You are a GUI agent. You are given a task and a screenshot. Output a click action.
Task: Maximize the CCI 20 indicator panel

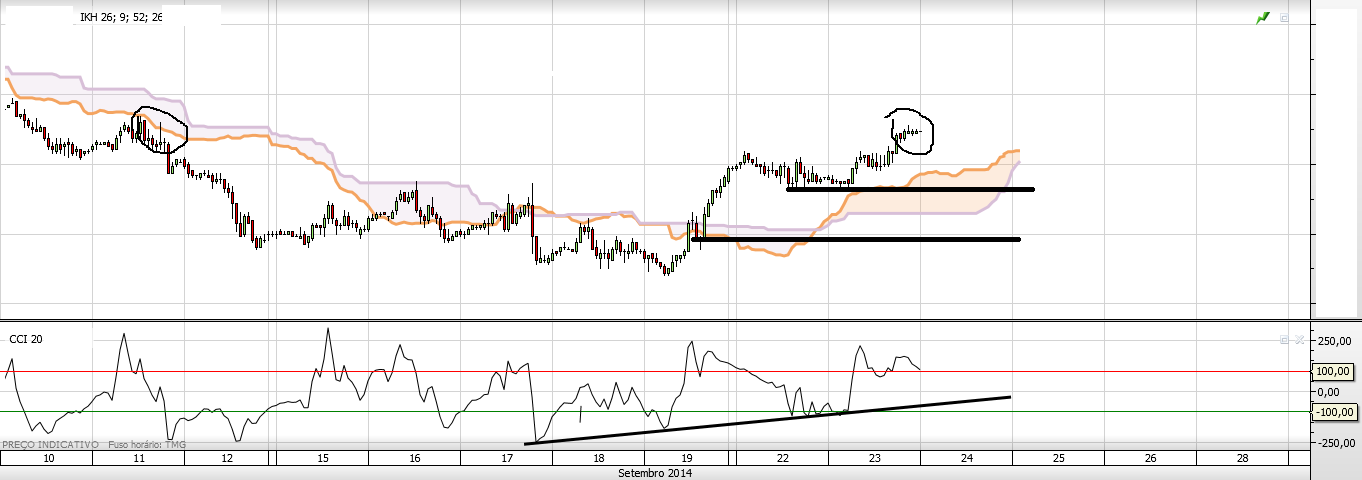pyautogui.click(x=1285, y=340)
